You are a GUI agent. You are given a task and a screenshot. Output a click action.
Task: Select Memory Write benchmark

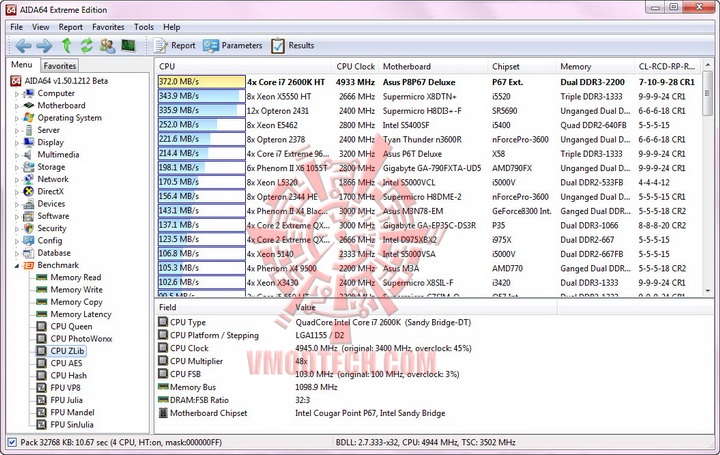[x=76, y=290]
